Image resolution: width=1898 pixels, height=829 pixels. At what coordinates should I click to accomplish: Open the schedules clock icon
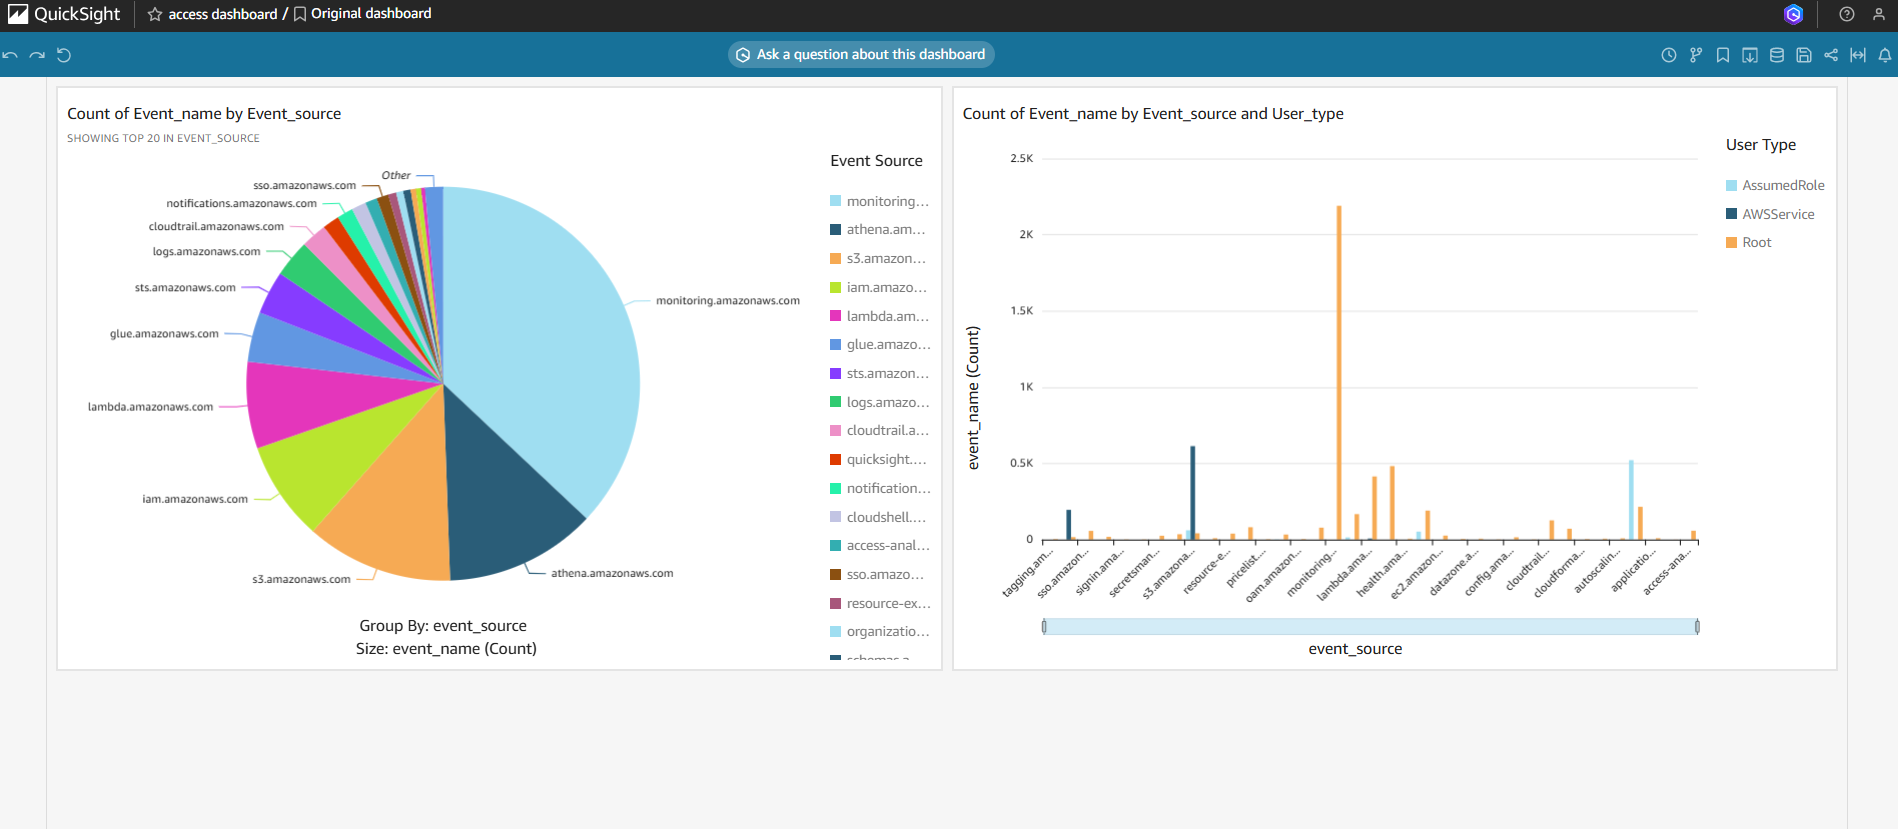(x=1669, y=55)
